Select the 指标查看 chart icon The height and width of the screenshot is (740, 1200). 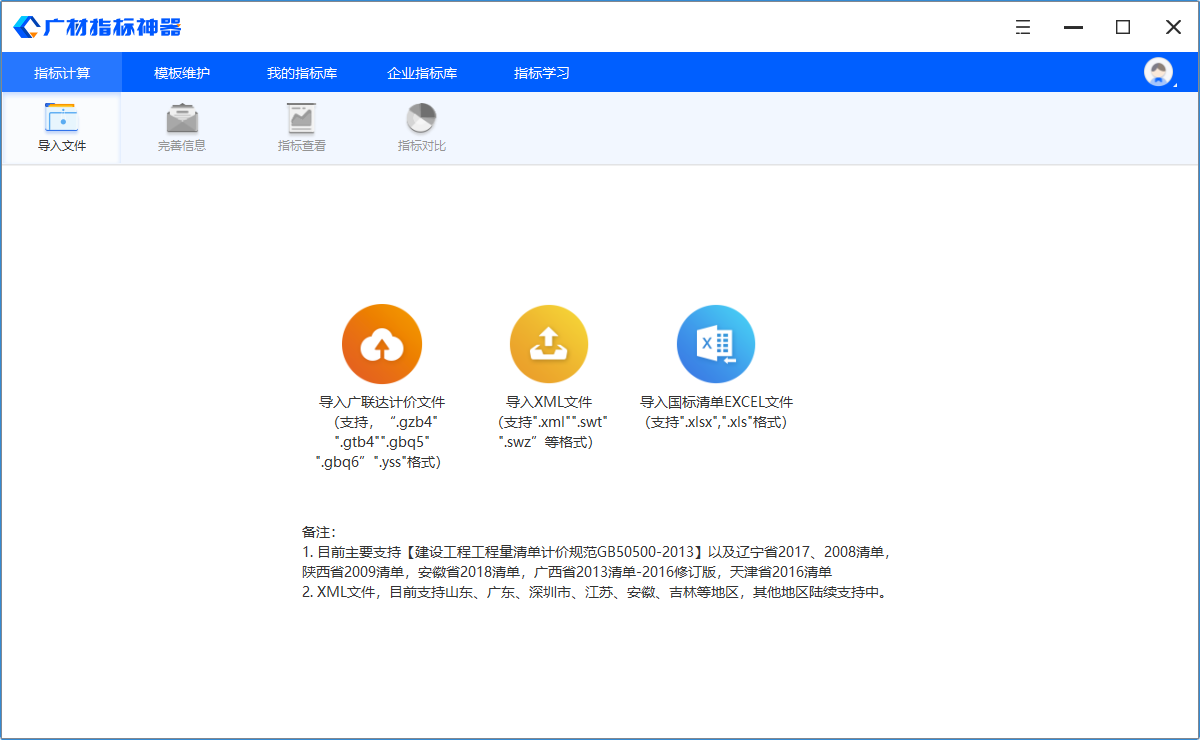coord(302,119)
